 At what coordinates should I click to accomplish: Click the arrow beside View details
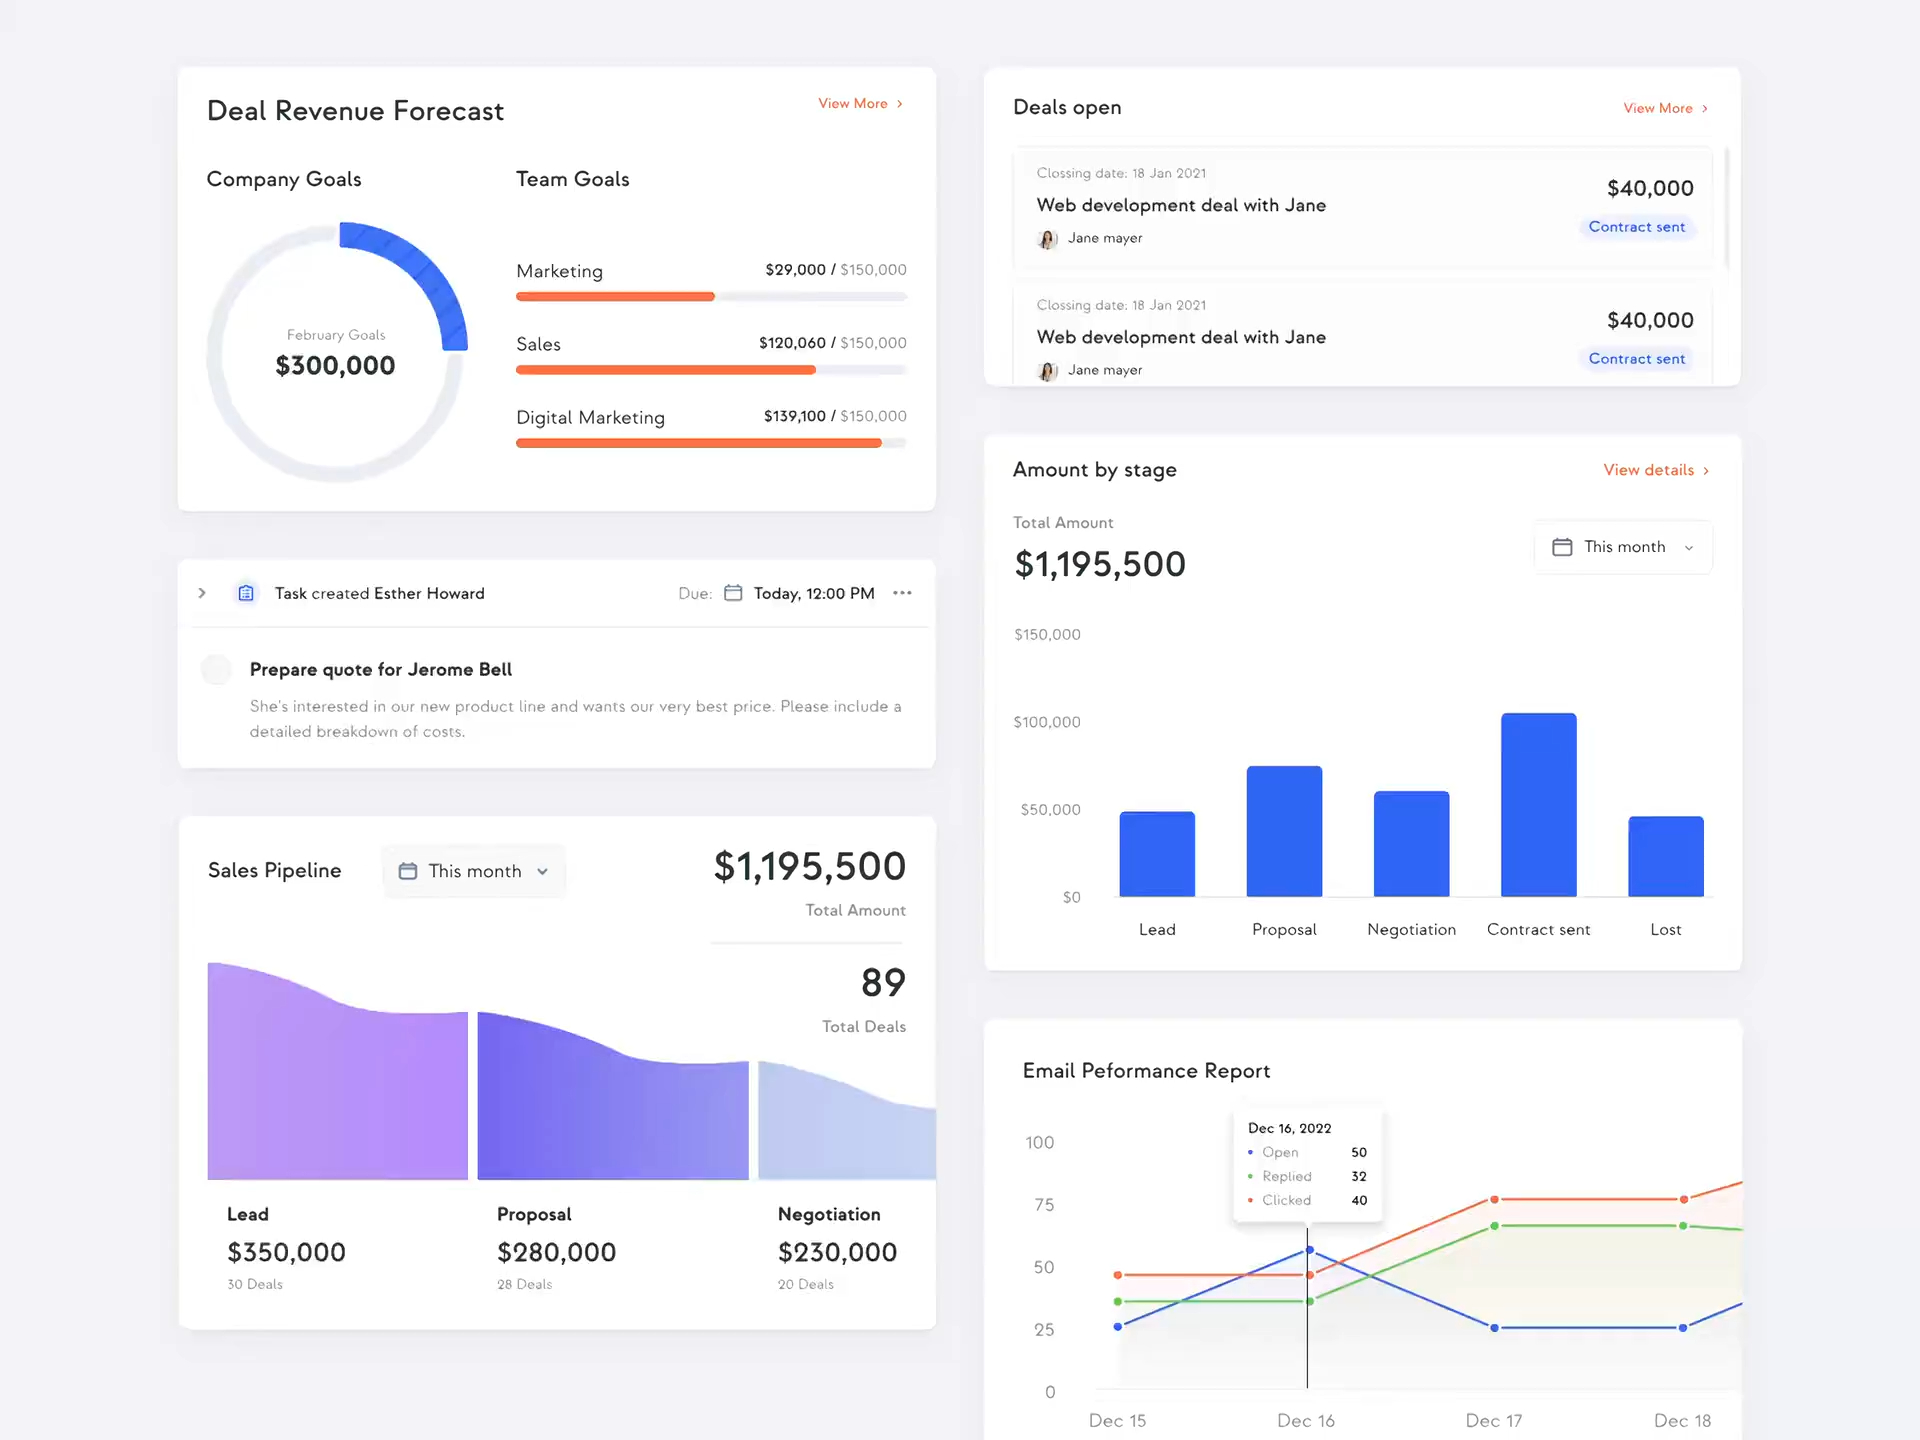[x=1706, y=471]
